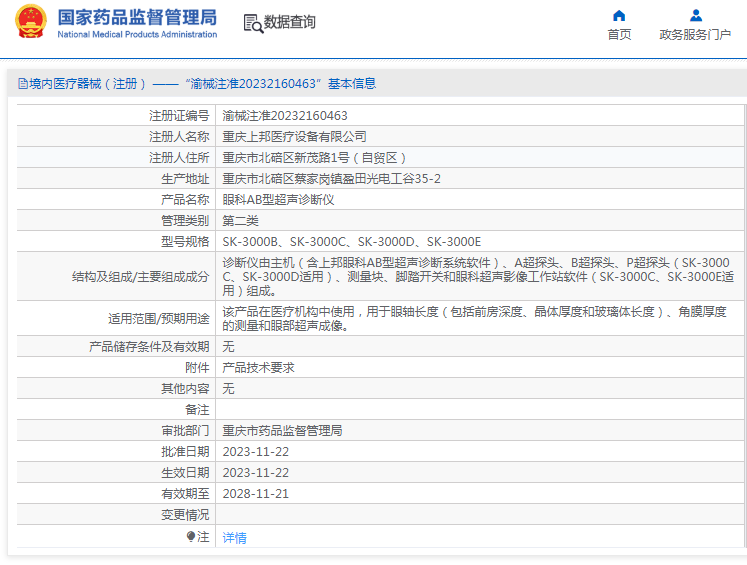The width and height of the screenshot is (747, 565).
Task: Click the model spec SK-3000B value cell
Action: pyautogui.click(x=351, y=242)
